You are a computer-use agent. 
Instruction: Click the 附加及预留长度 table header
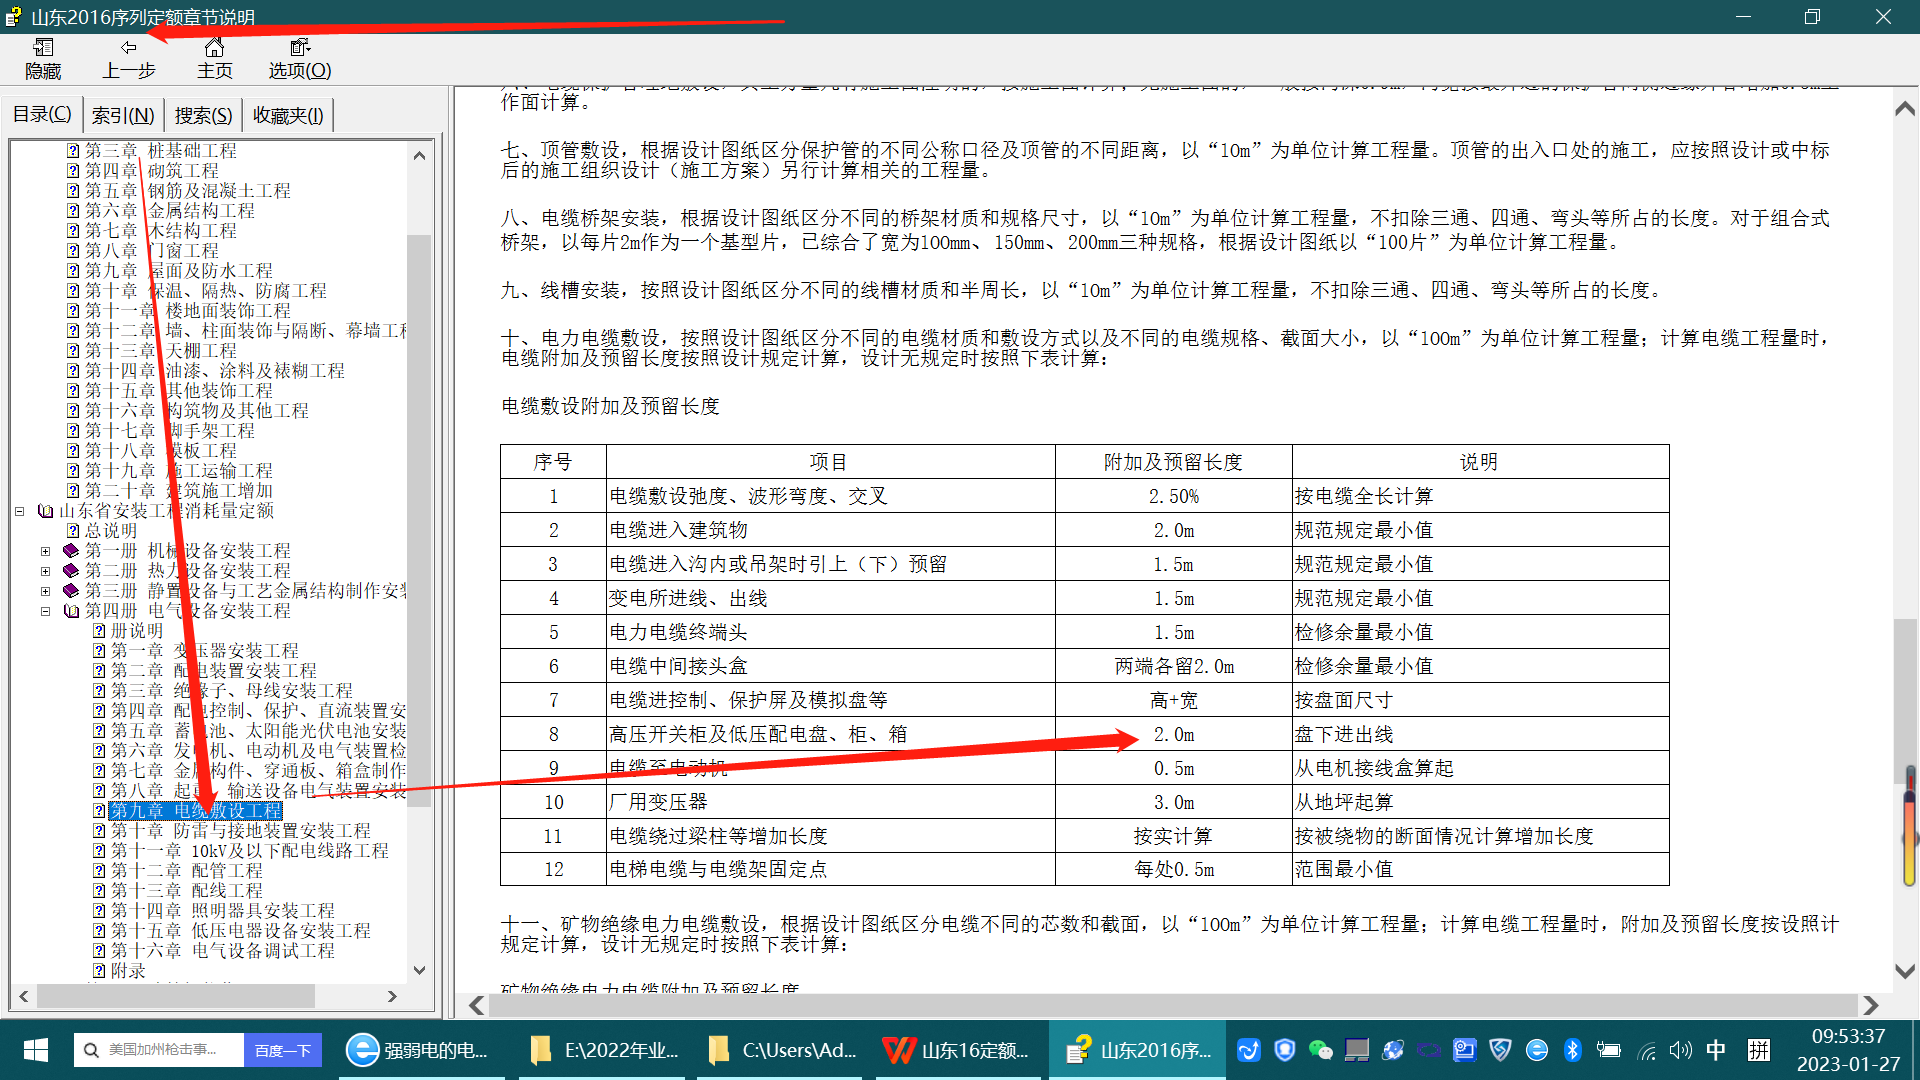pyautogui.click(x=1173, y=462)
